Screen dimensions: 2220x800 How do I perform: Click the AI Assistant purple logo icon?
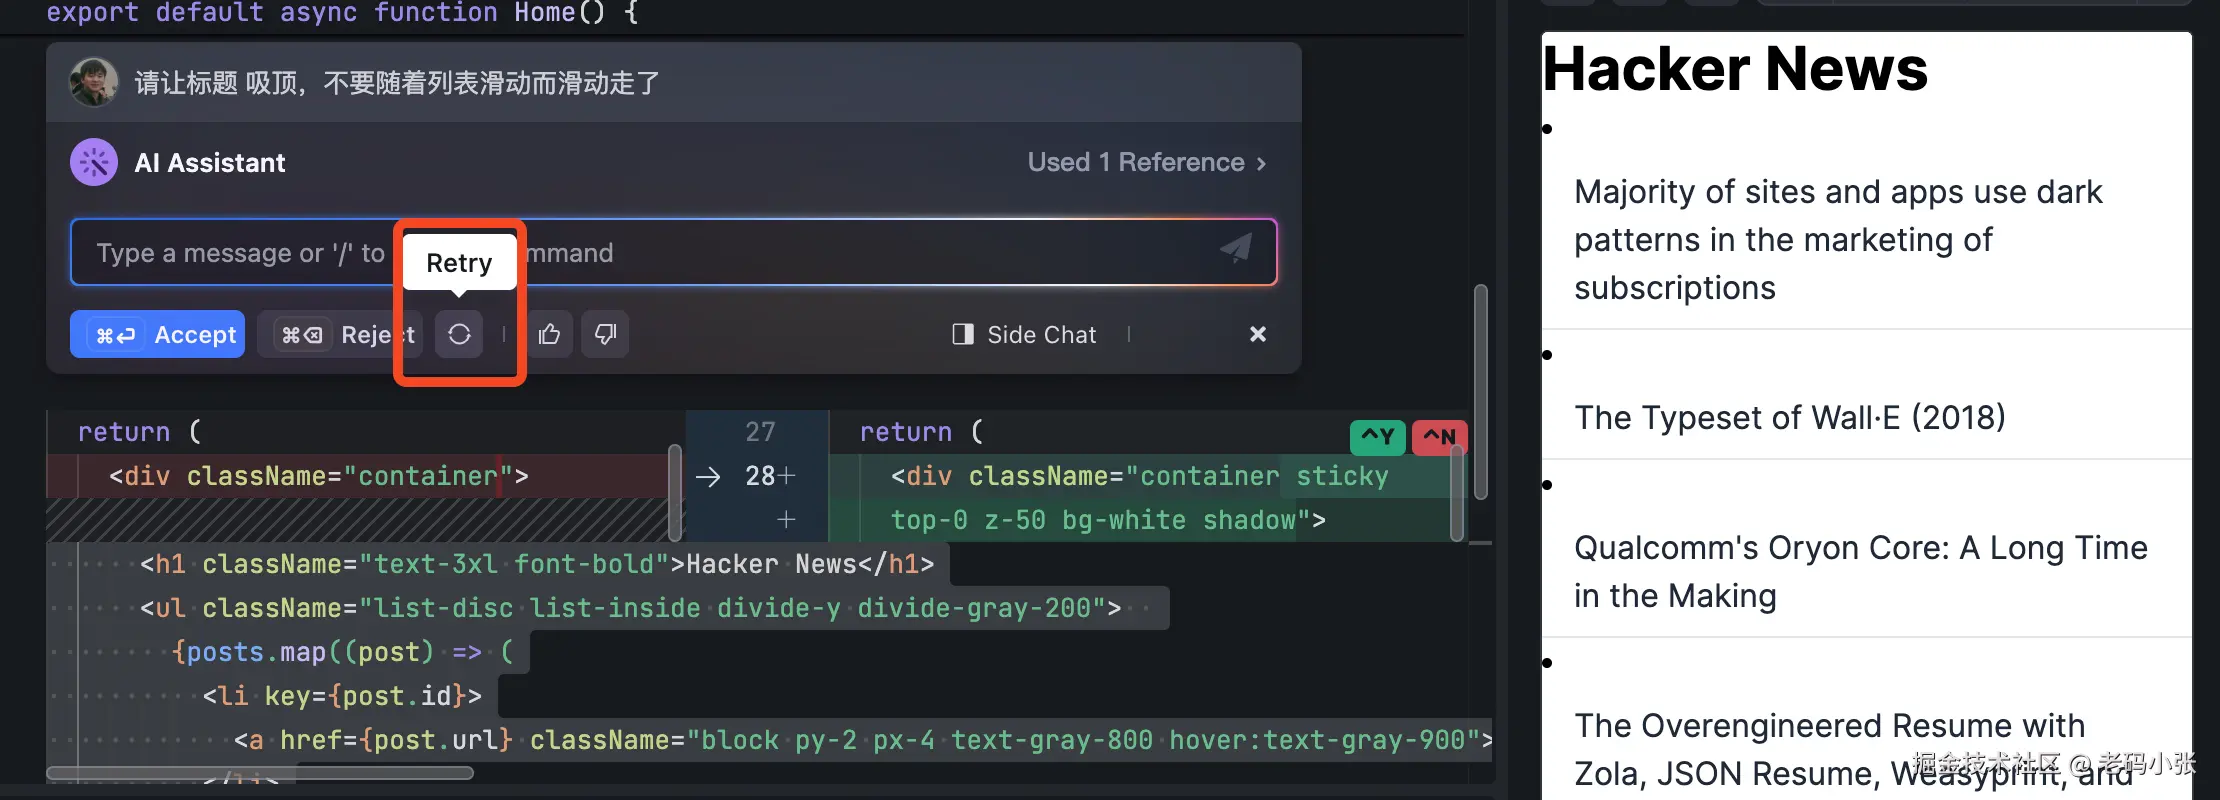[94, 162]
